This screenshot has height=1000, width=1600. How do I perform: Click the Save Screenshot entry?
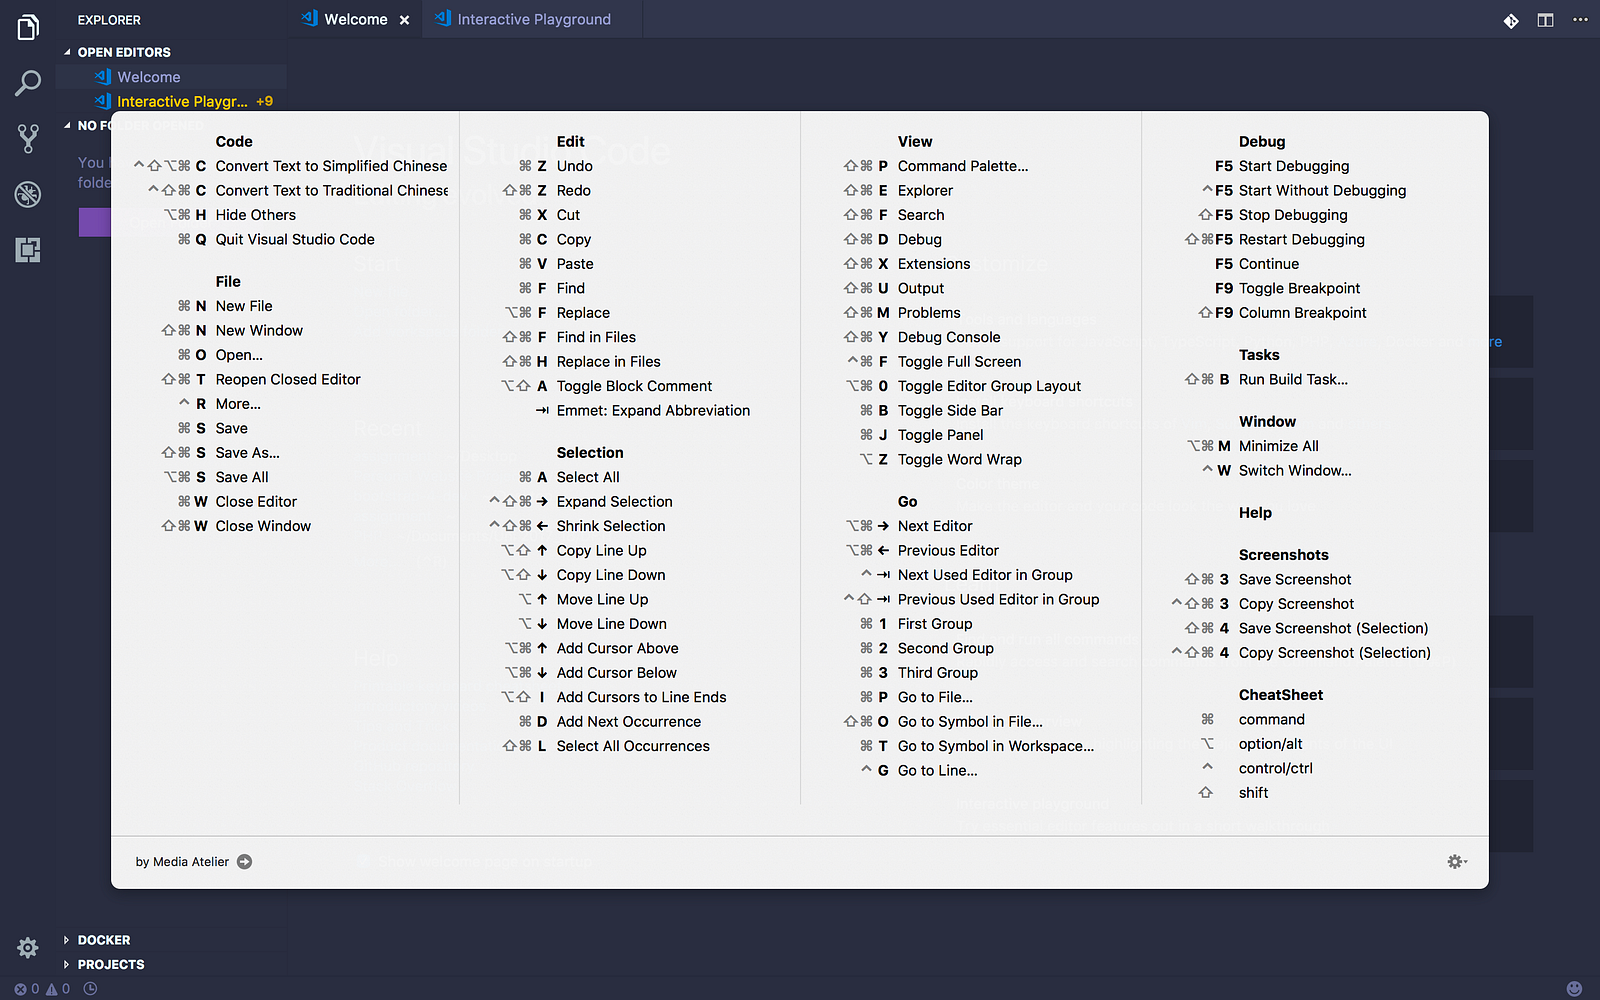pos(1295,579)
